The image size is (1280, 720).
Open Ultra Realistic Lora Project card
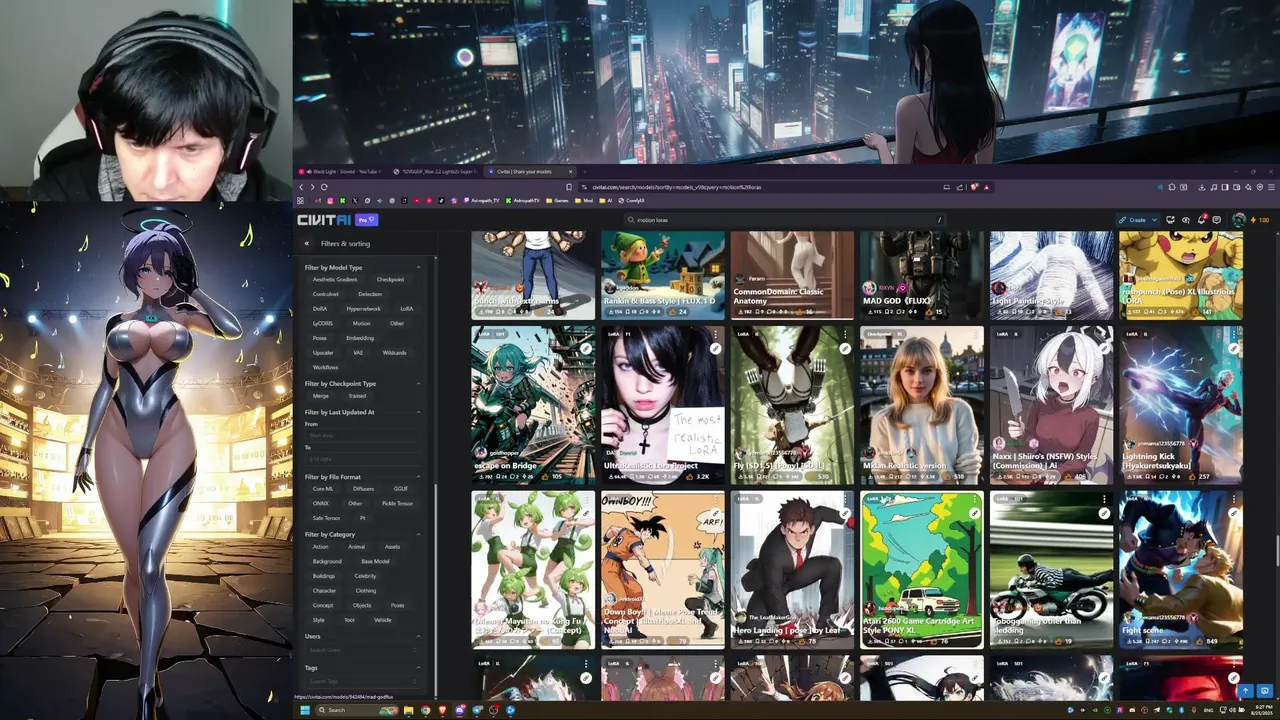[662, 404]
